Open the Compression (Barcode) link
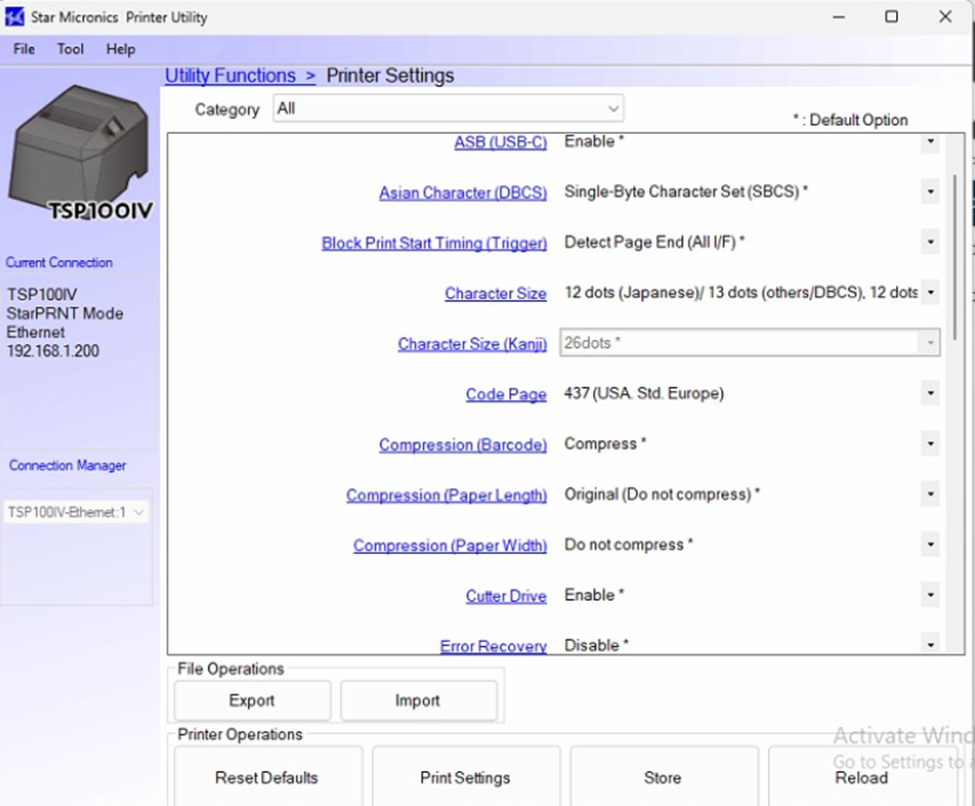The image size is (975, 806). [x=463, y=445]
